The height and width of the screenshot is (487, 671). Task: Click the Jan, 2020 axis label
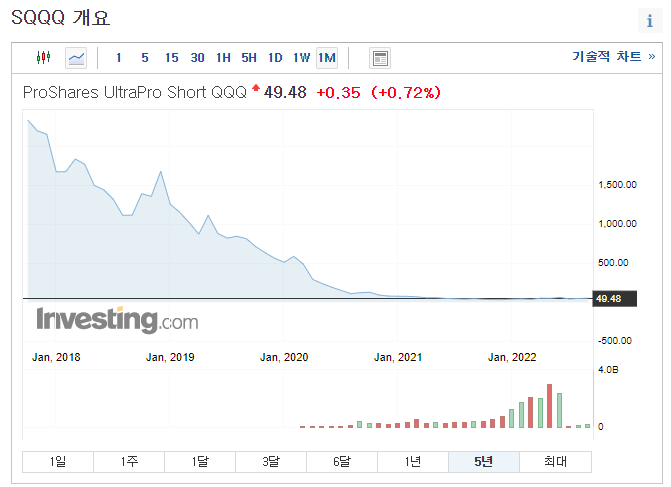click(x=284, y=357)
